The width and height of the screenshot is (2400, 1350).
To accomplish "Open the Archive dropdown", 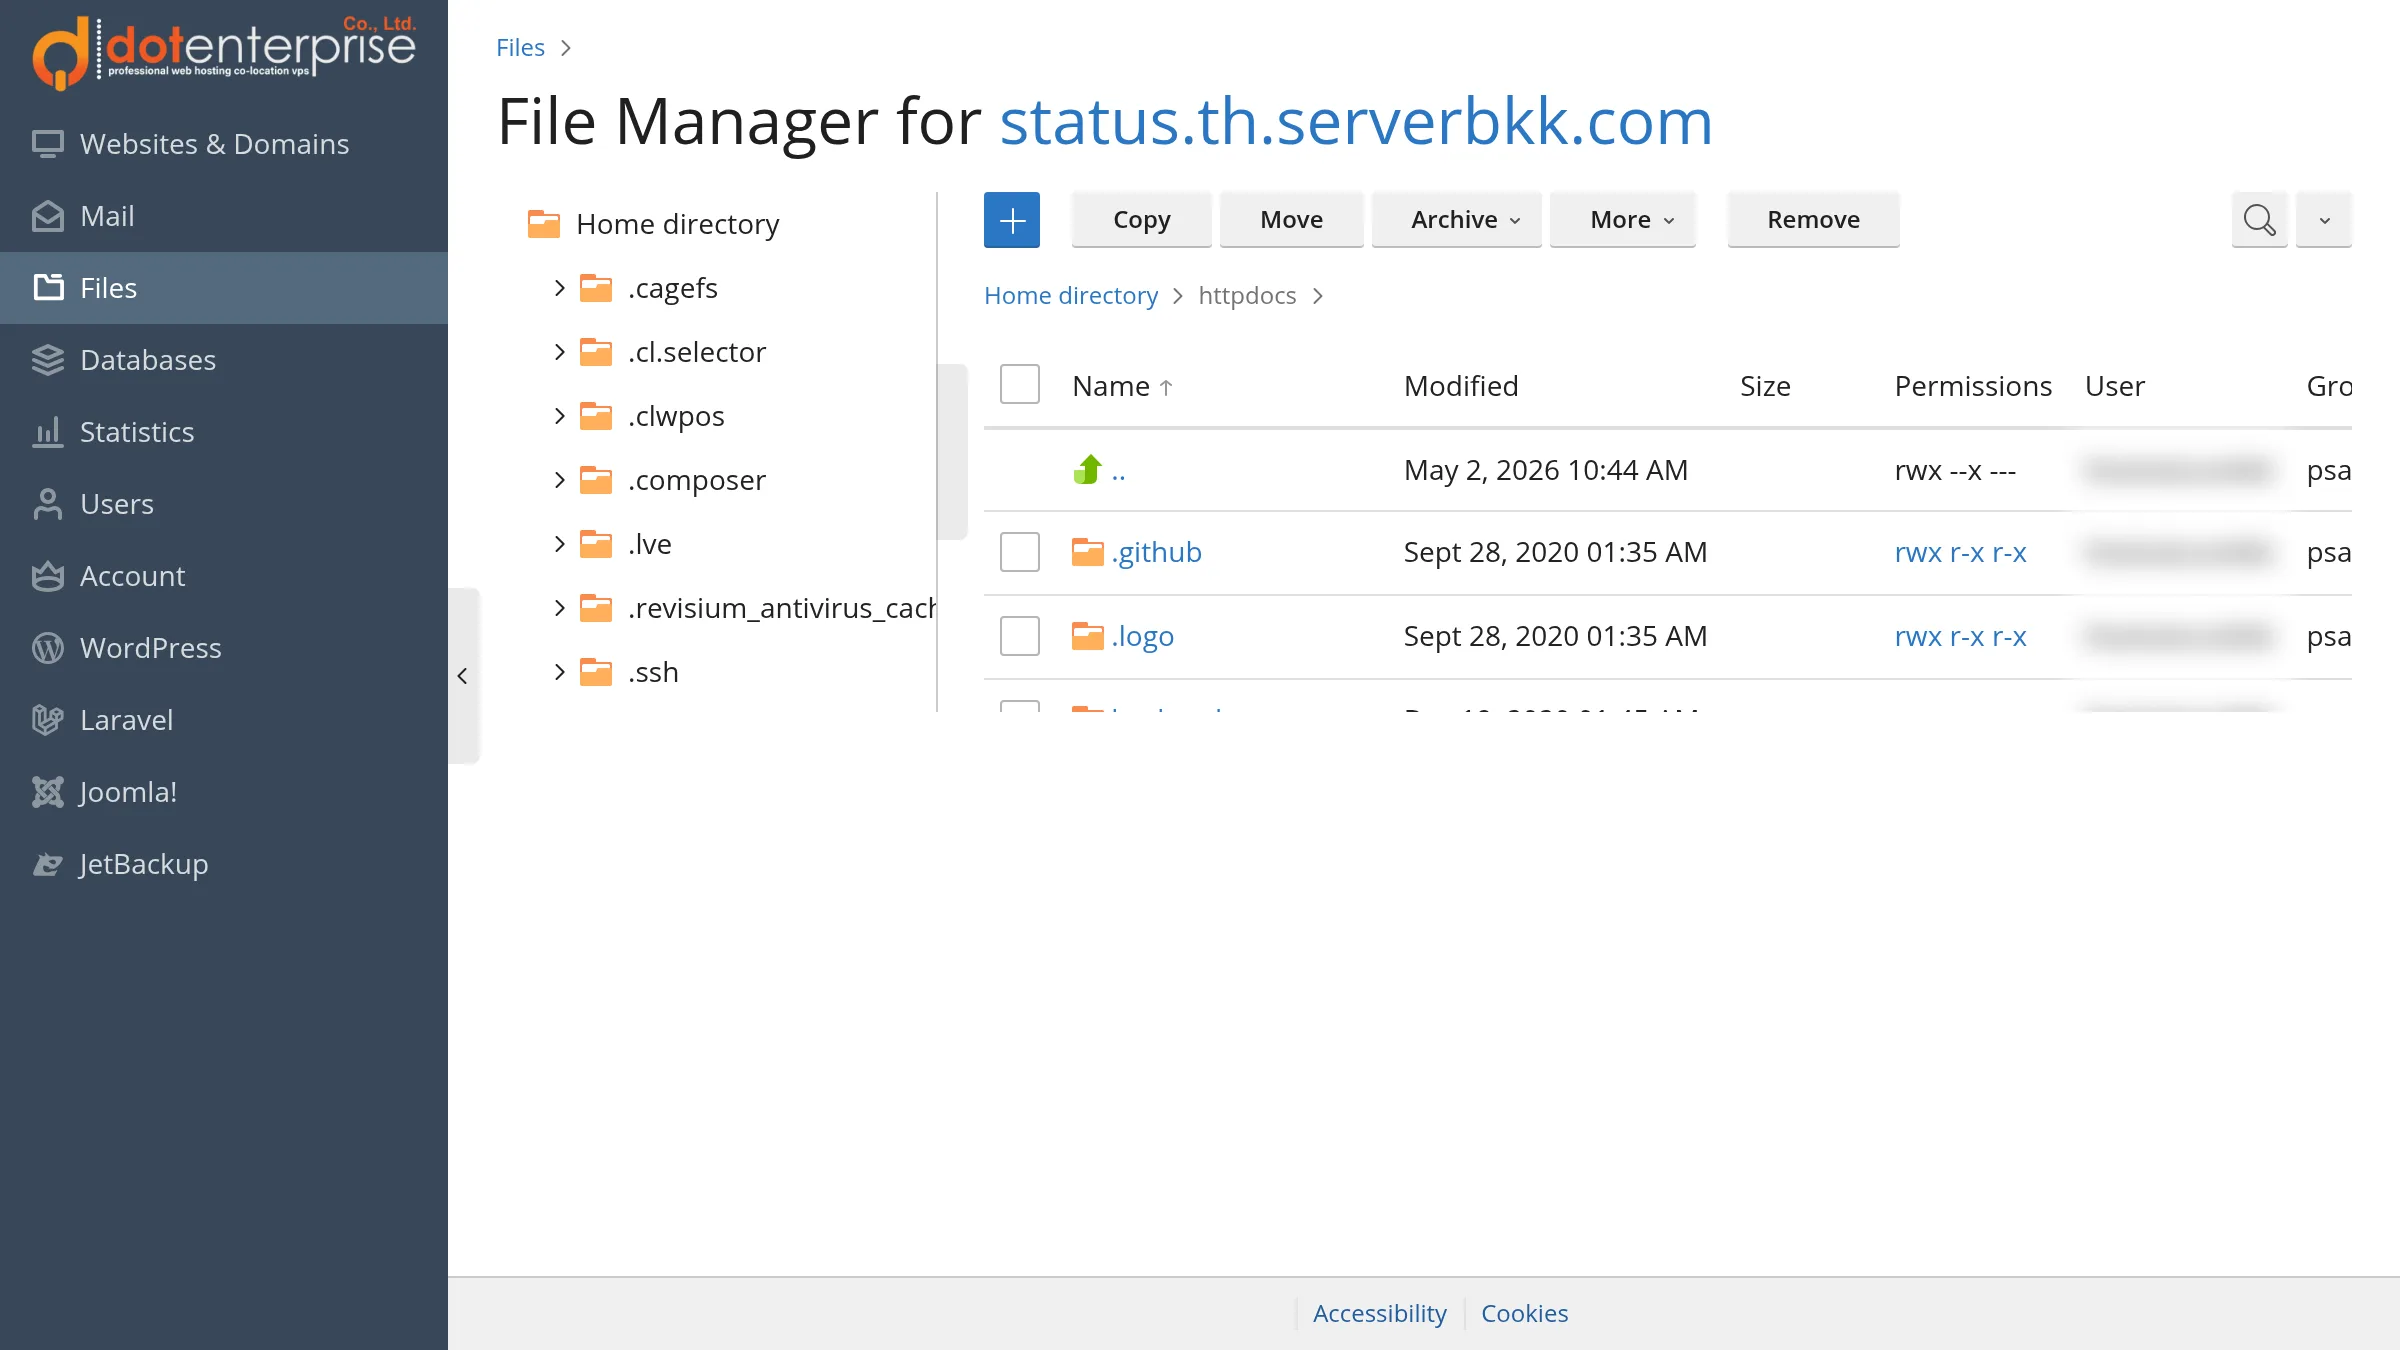I will point(1456,220).
